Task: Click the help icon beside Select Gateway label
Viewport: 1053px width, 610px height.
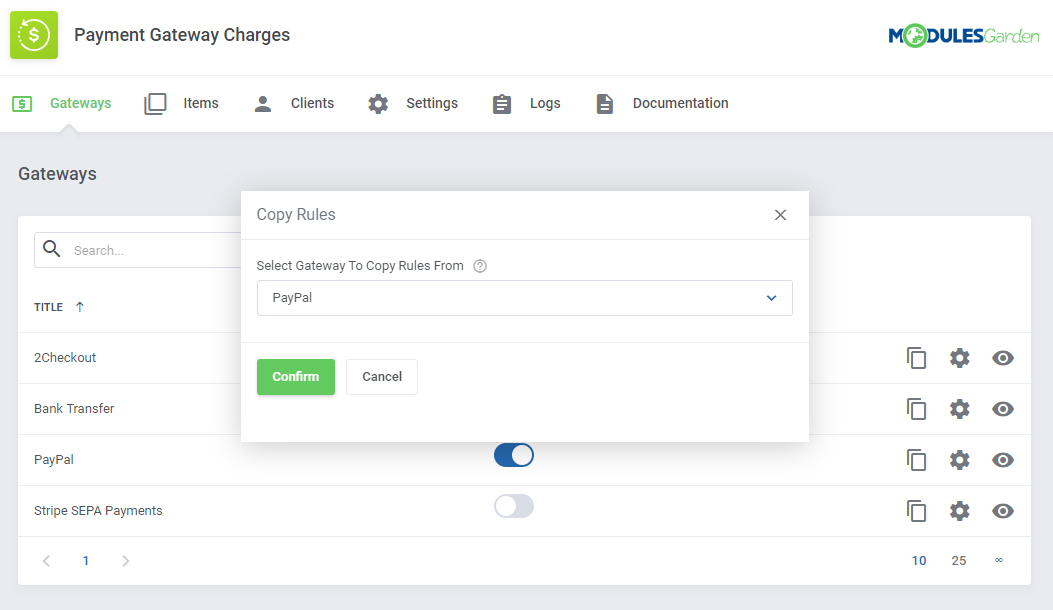Action: click(479, 266)
